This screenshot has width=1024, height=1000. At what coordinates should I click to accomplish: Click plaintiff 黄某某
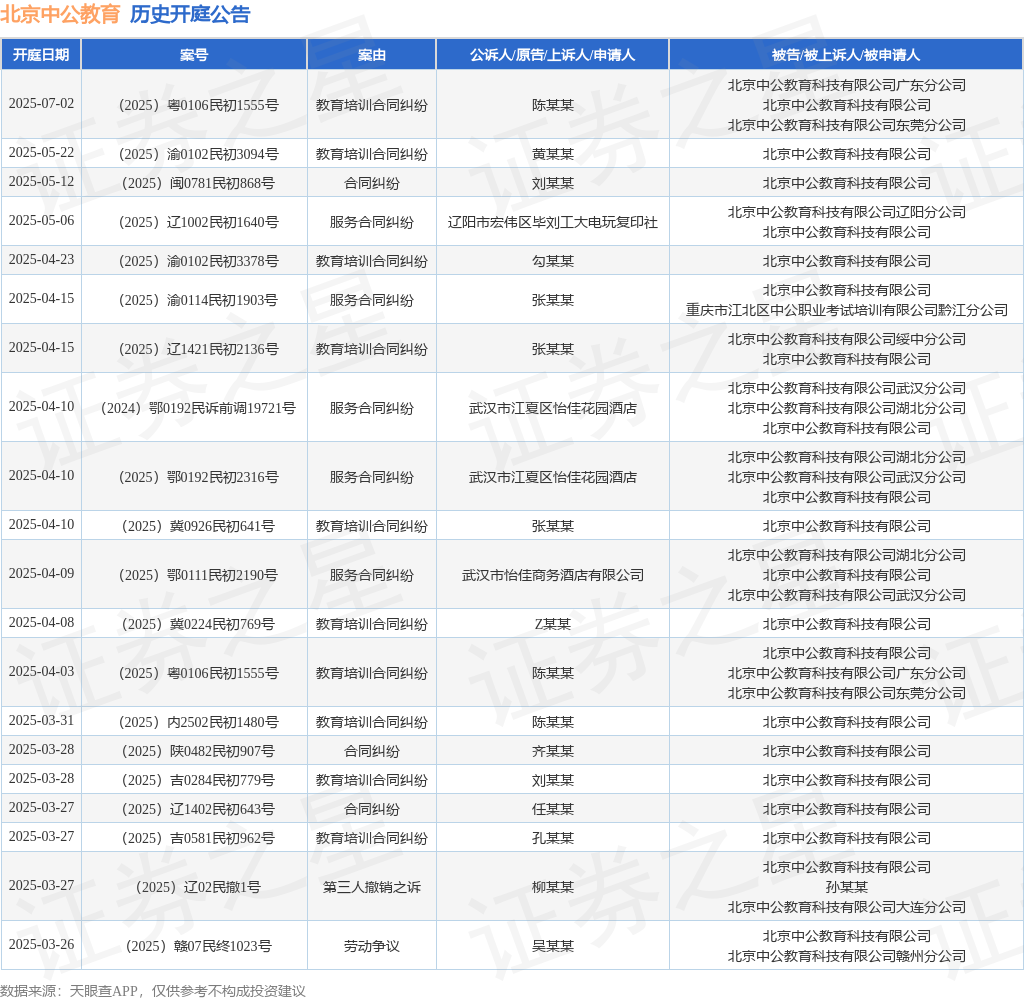(x=552, y=154)
